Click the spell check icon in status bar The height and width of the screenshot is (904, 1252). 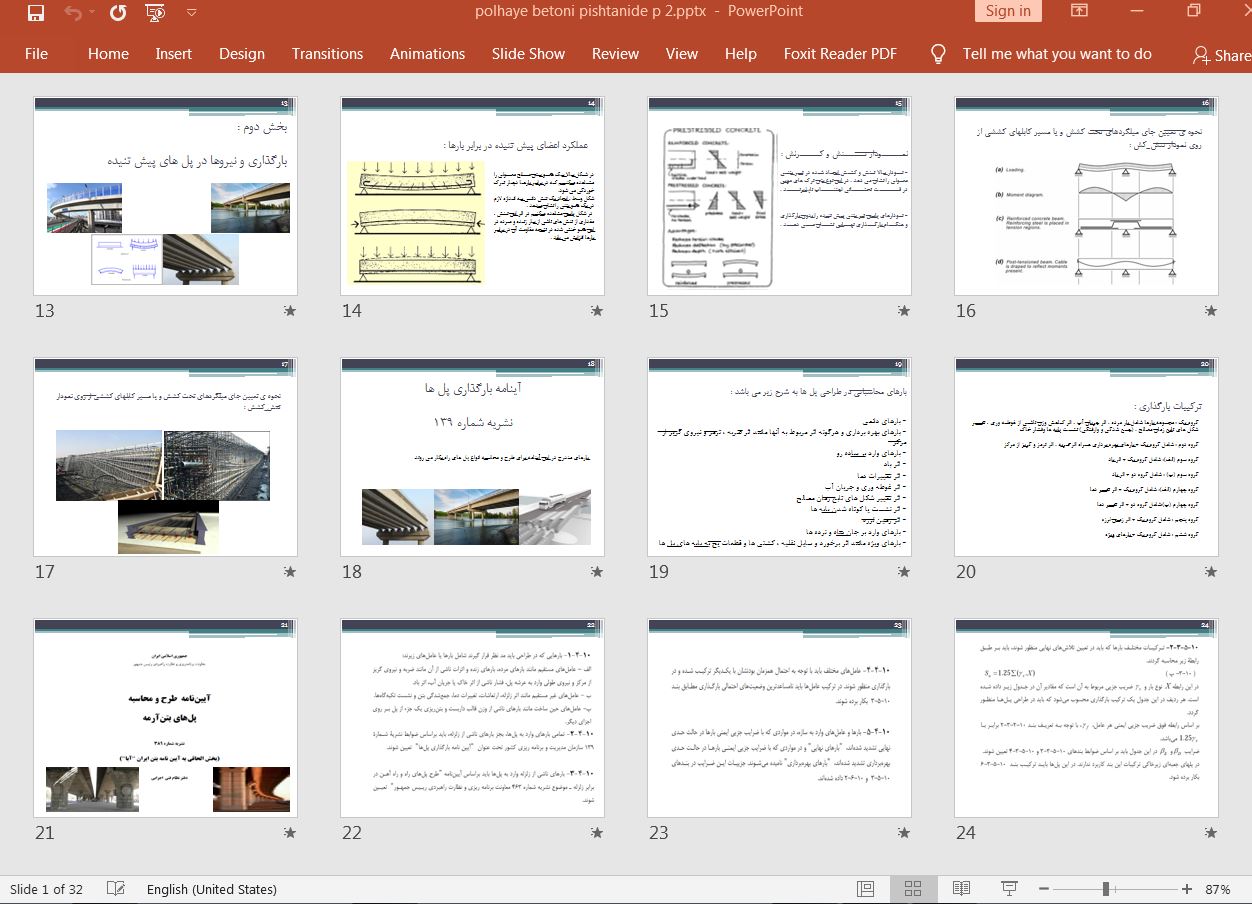[116, 889]
